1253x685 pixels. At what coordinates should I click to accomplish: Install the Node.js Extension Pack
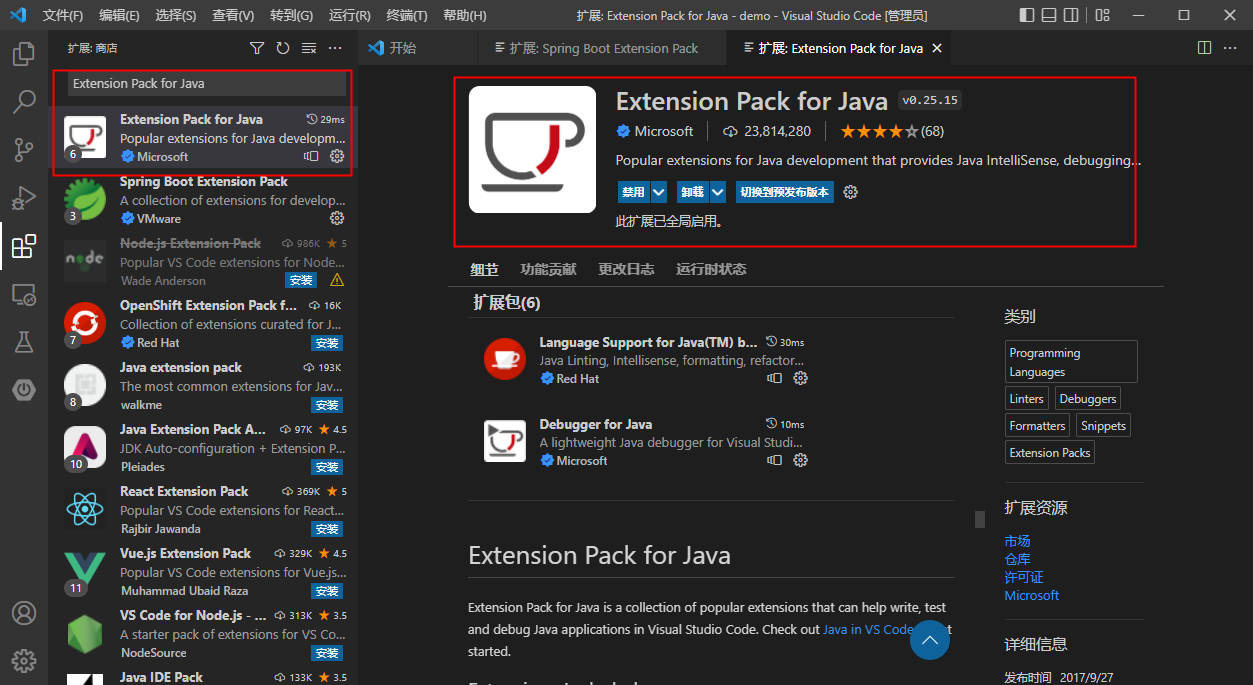click(x=301, y=280)
